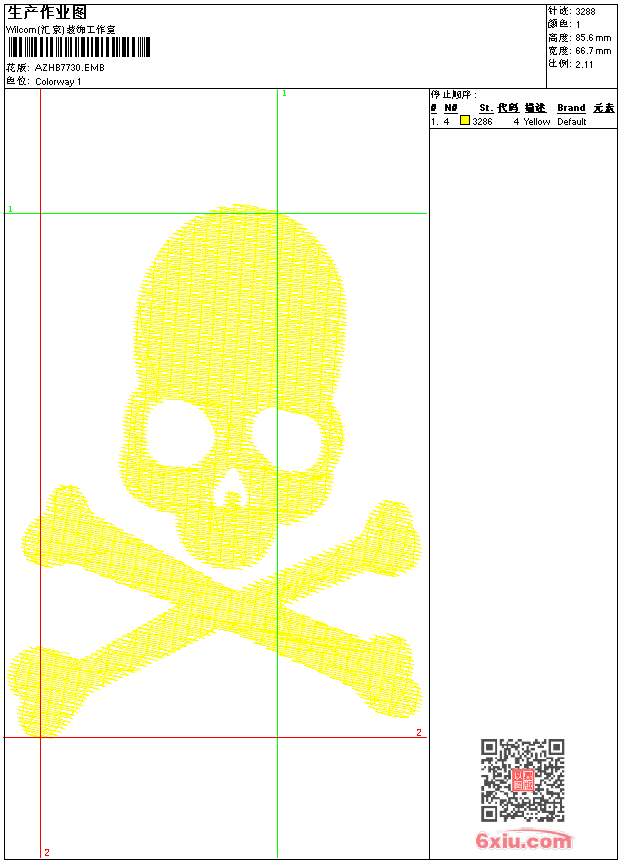Viewport: 620px width, 860px height.
Task: Click the stitch count value 3288
Action: click(585, 11)
